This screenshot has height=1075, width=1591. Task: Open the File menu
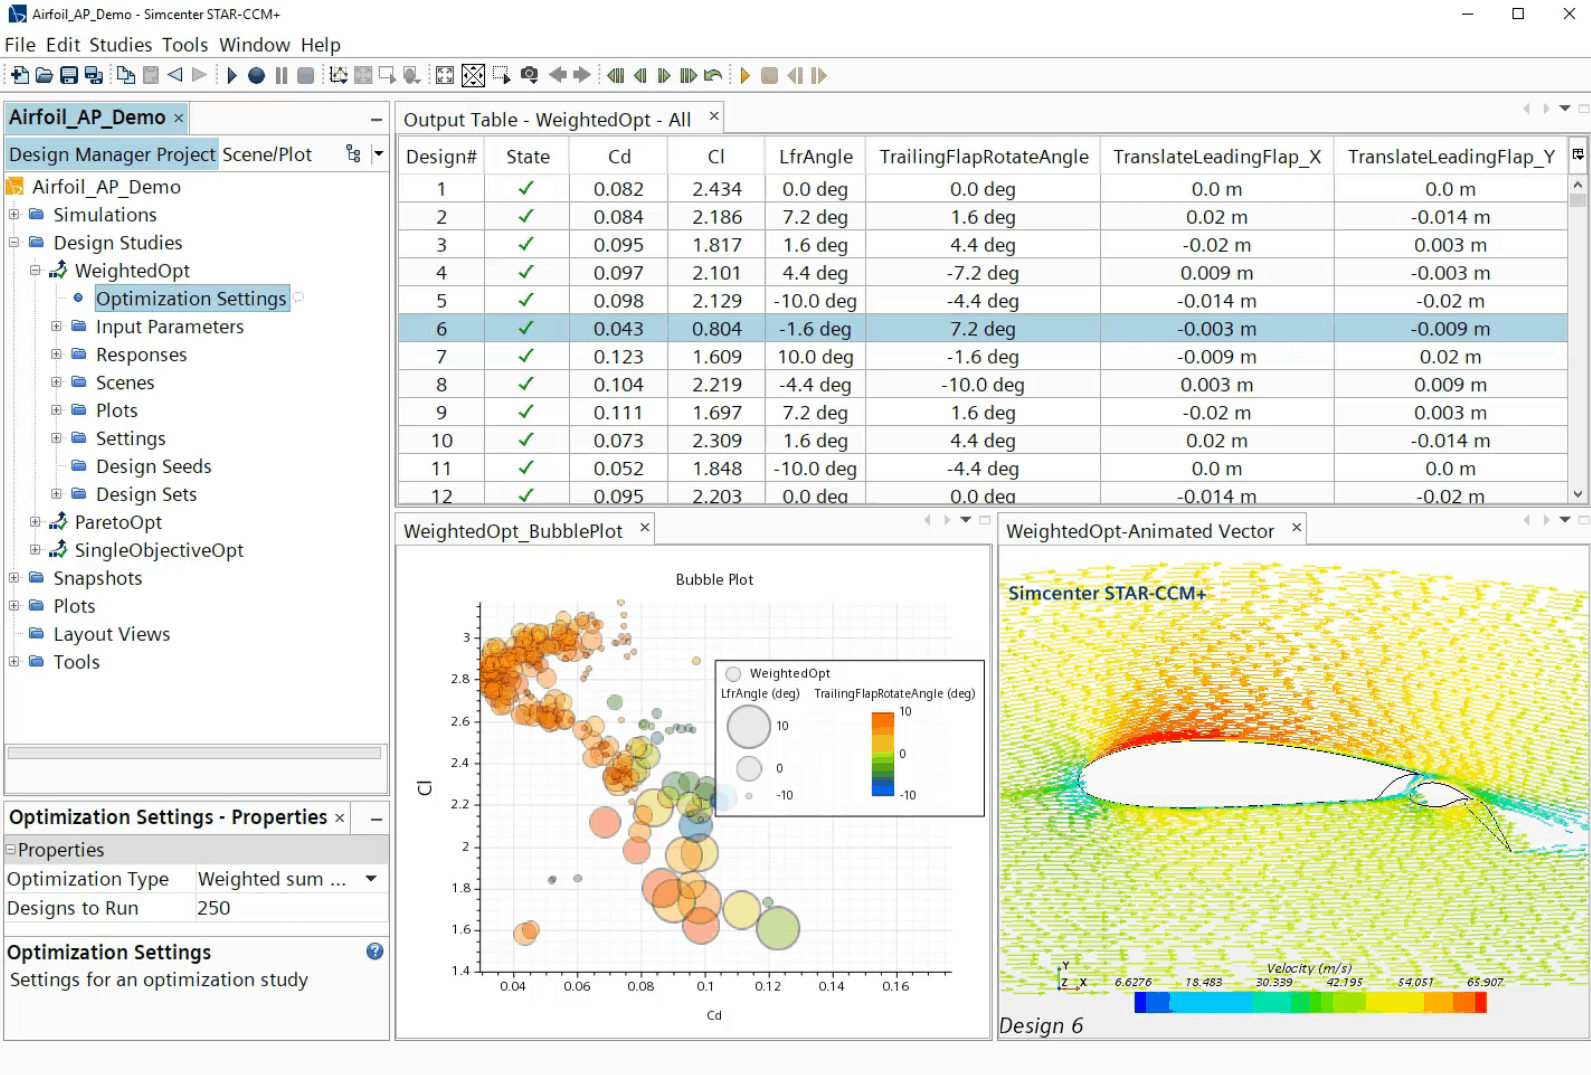(20, 44)
